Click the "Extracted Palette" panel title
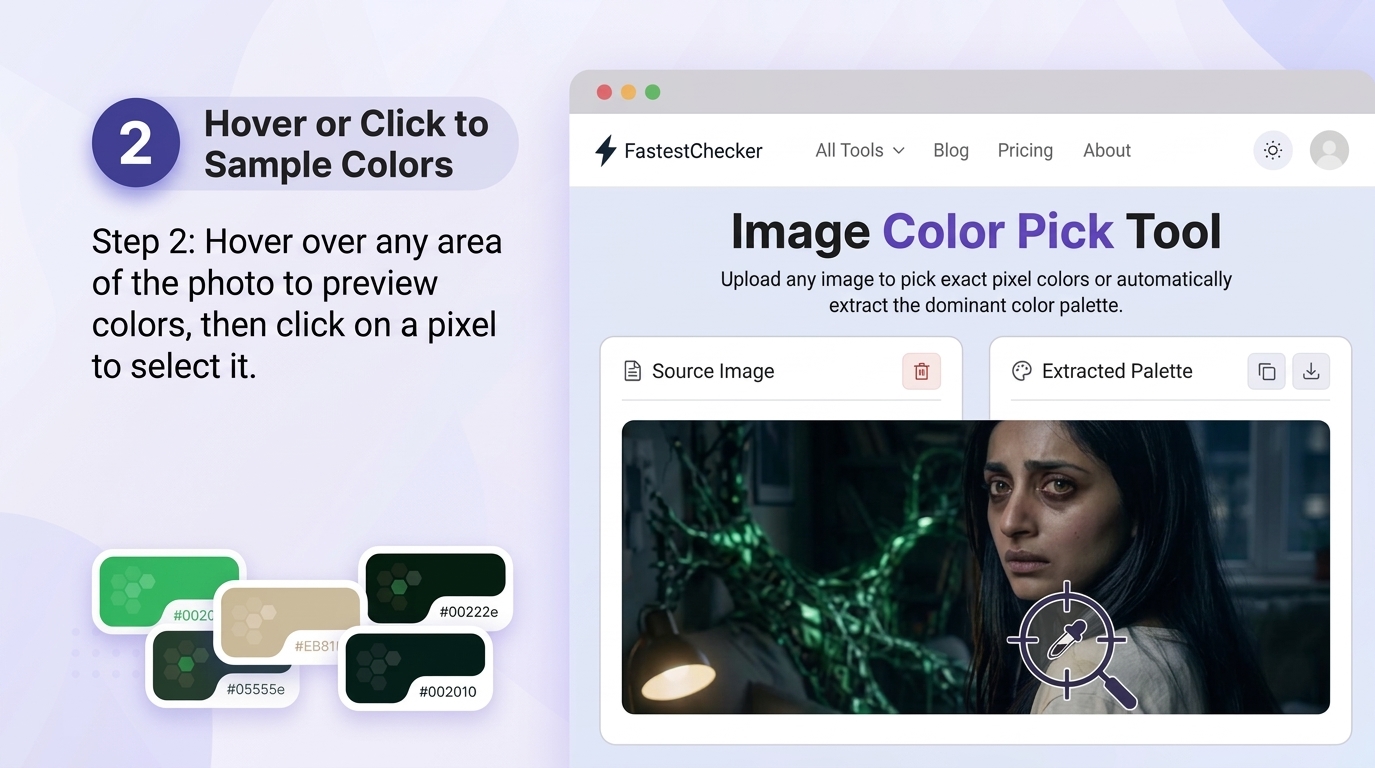1375x768 pixels. click(1117, 371)
